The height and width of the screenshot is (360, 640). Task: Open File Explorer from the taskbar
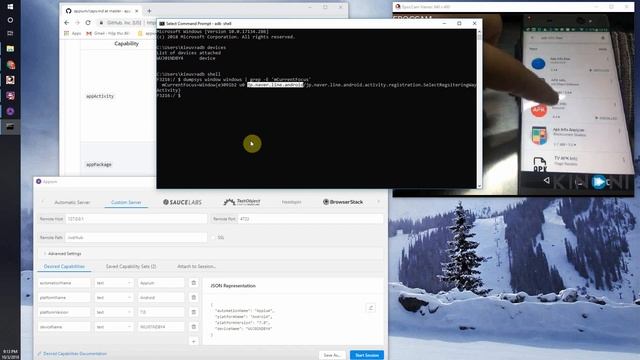[10, 49]
